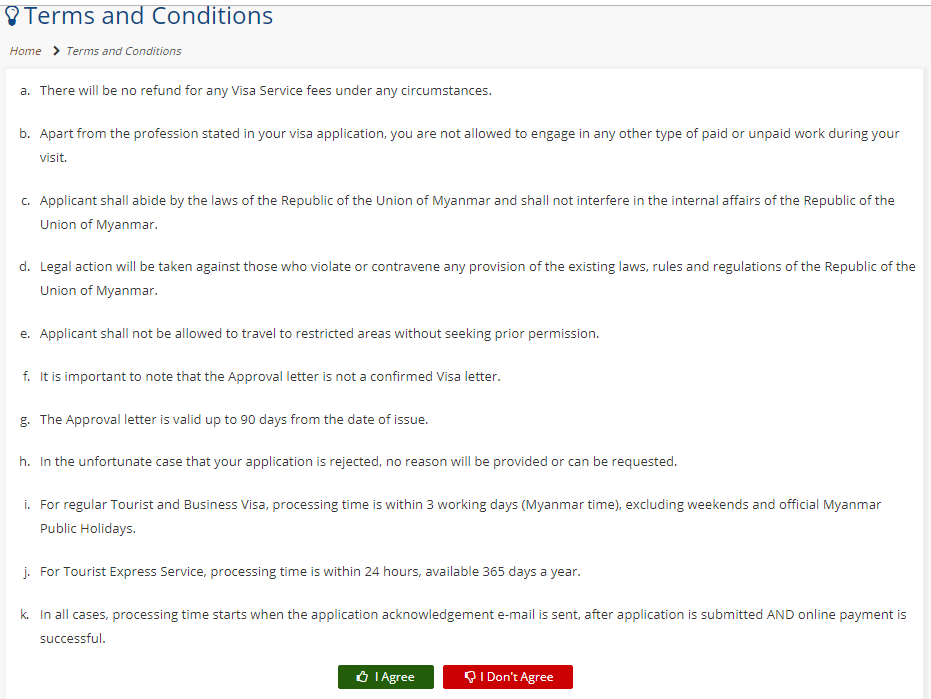The height and width of the screenshot is (699, 931).
Task: Click the Terms and Conditions page heading
Action: pyautogui.click(x=149, y=17)
